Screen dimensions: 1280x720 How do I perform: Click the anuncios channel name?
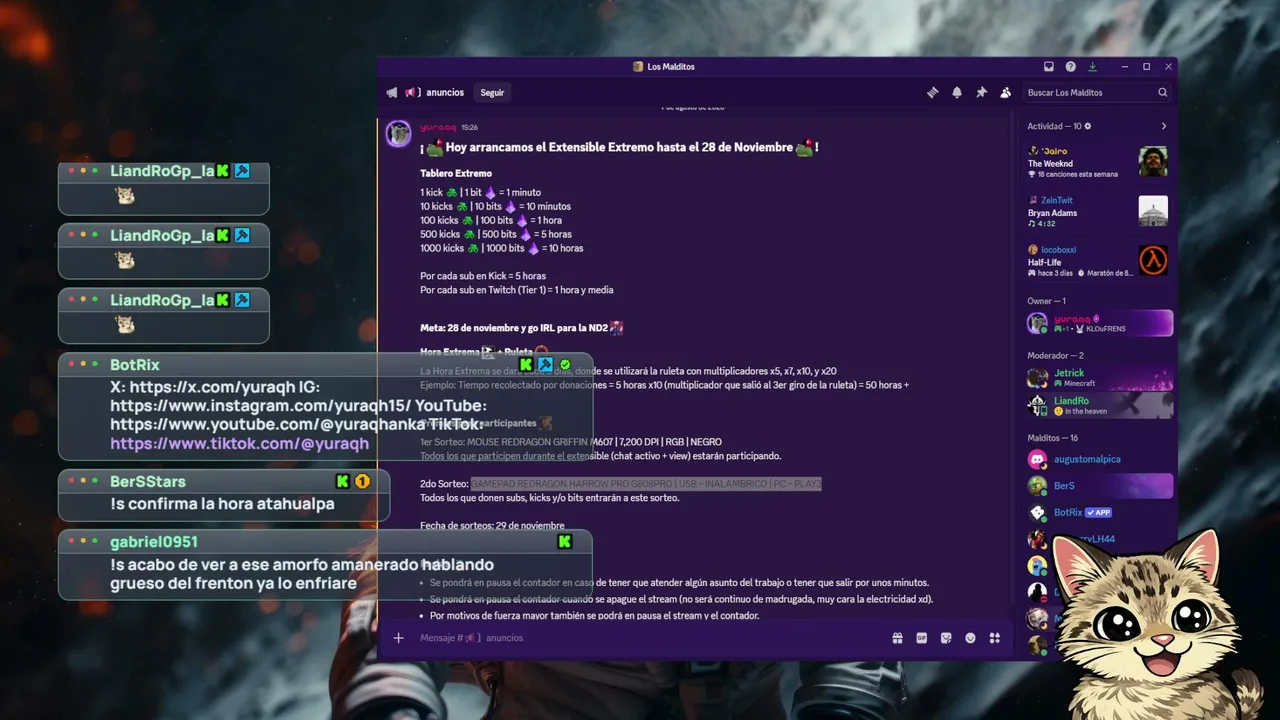click(x=445, y=92)
